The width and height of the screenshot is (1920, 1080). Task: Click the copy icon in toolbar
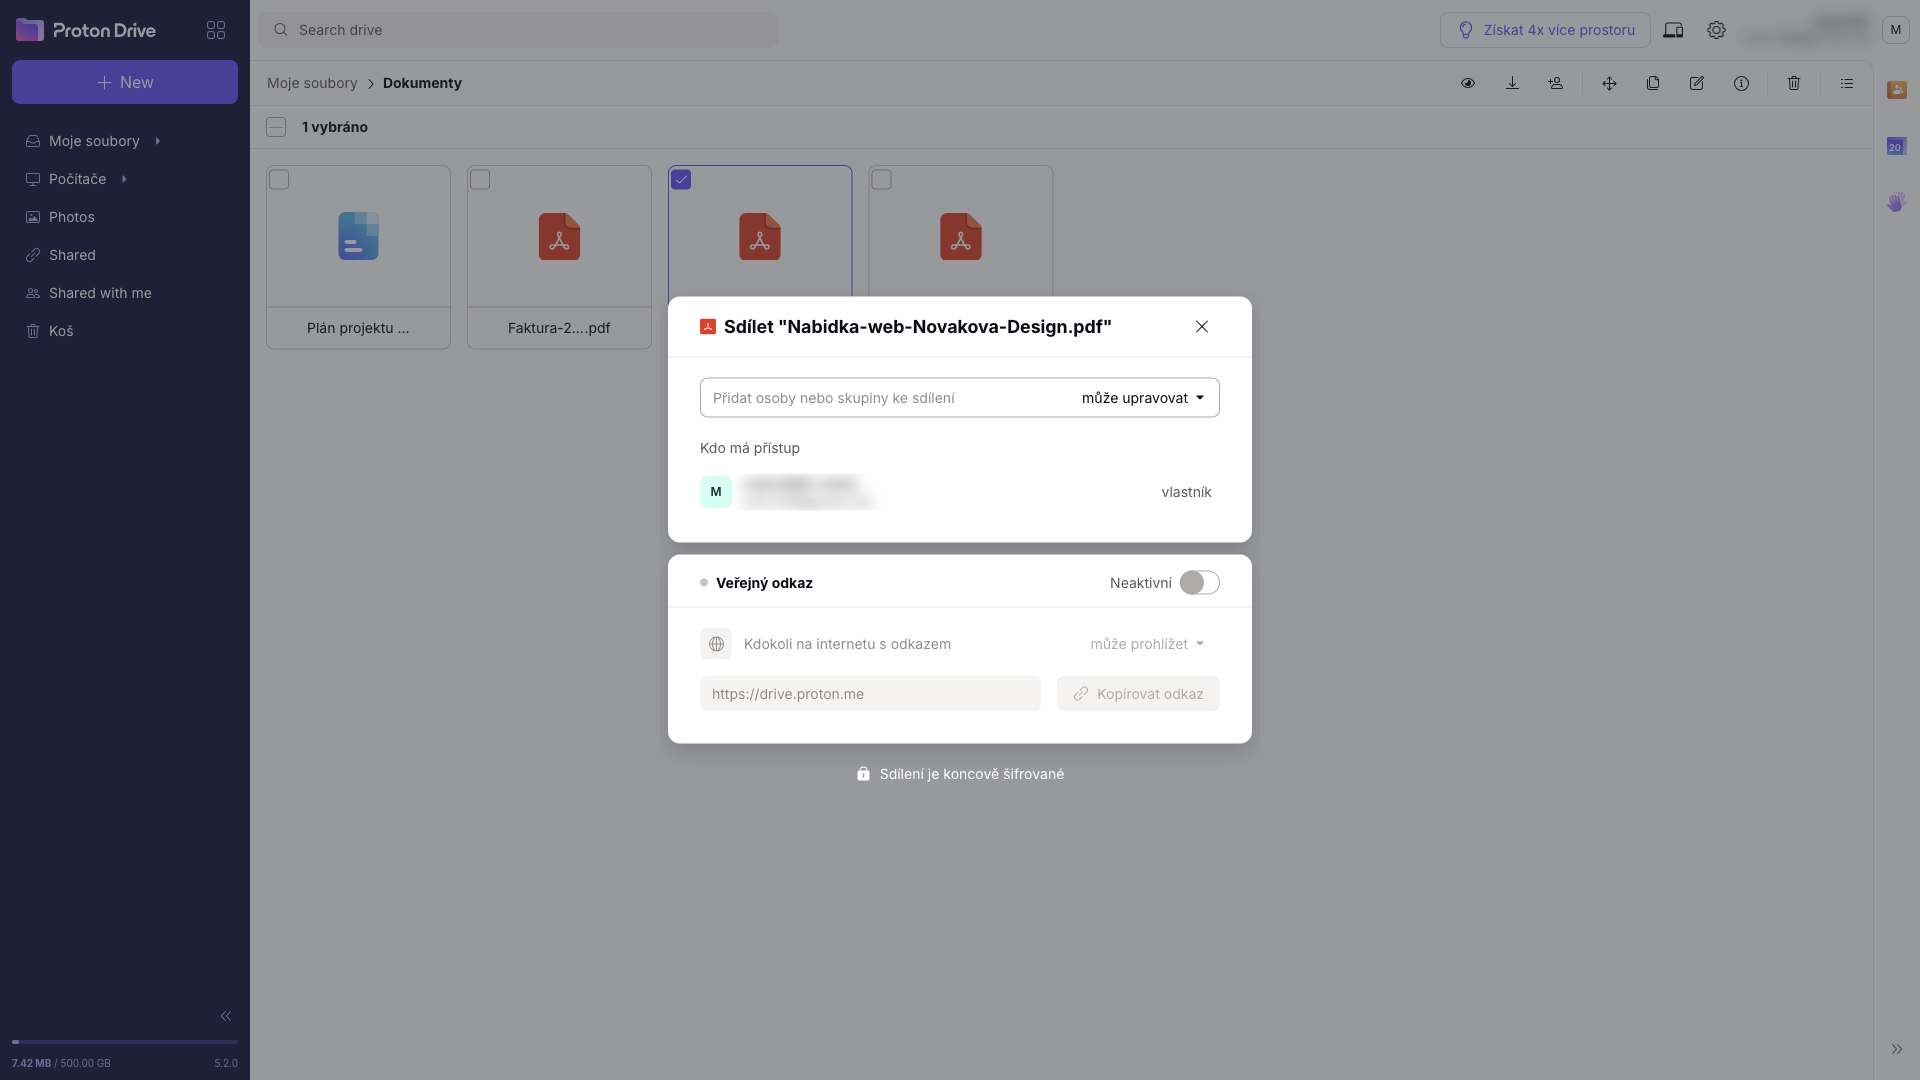1653,83
